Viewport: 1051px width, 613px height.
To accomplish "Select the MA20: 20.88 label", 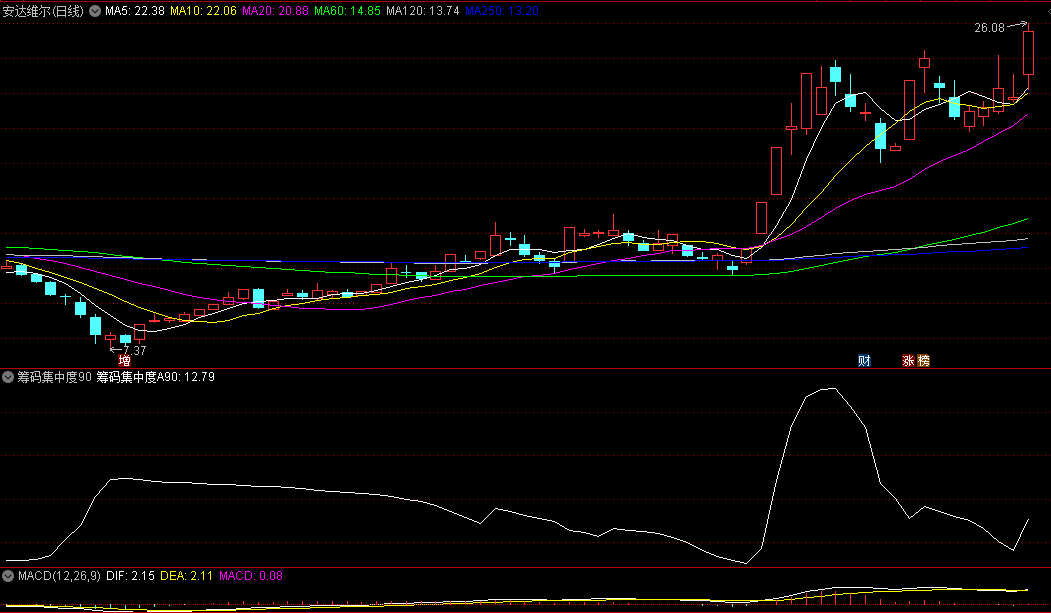I will coord(275,11).
